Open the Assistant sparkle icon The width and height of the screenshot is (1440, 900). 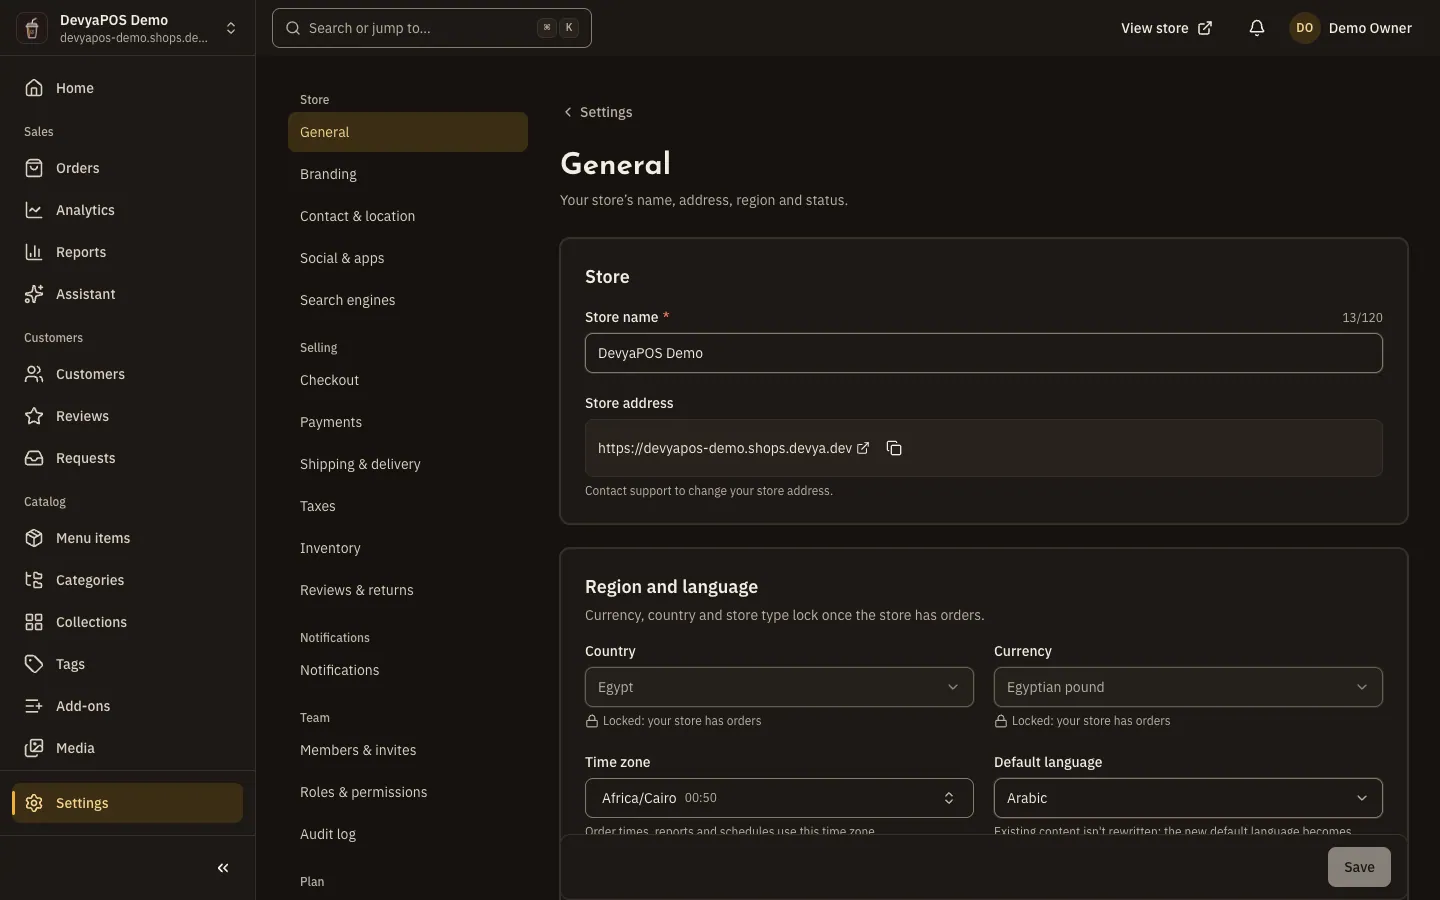tap(34, 294)
